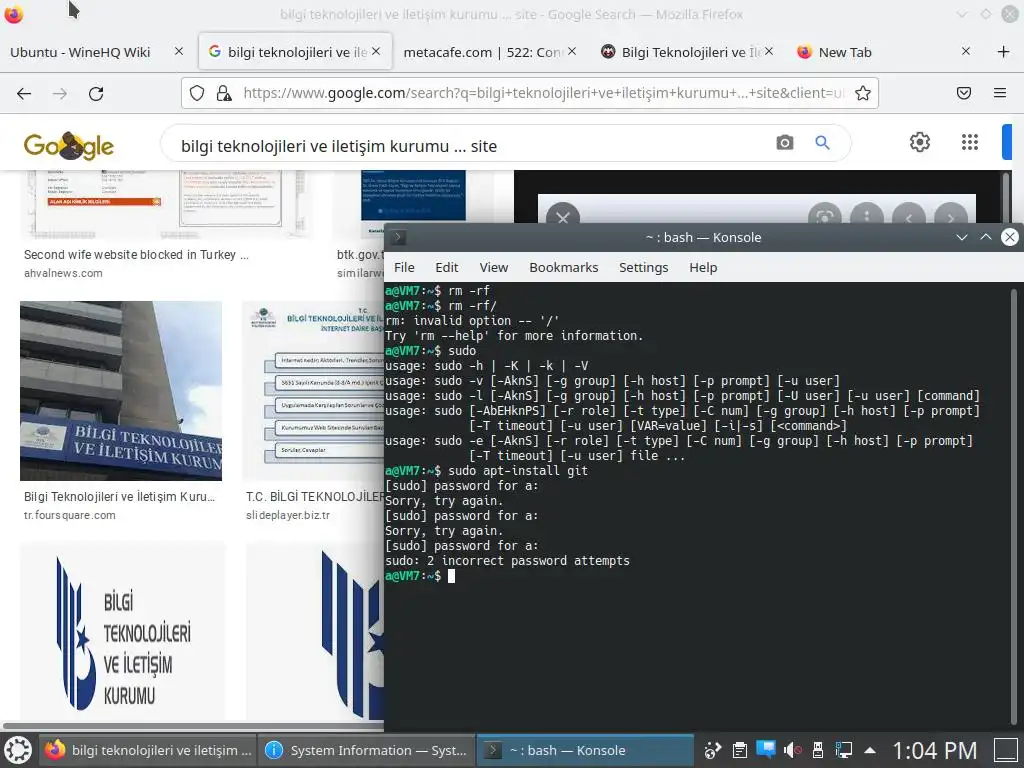Viewport: 1024px width, 768px height.
Task: Click the 'sudo: 2 incorrect password attempts' line
Action: click(x=507, y=560)
